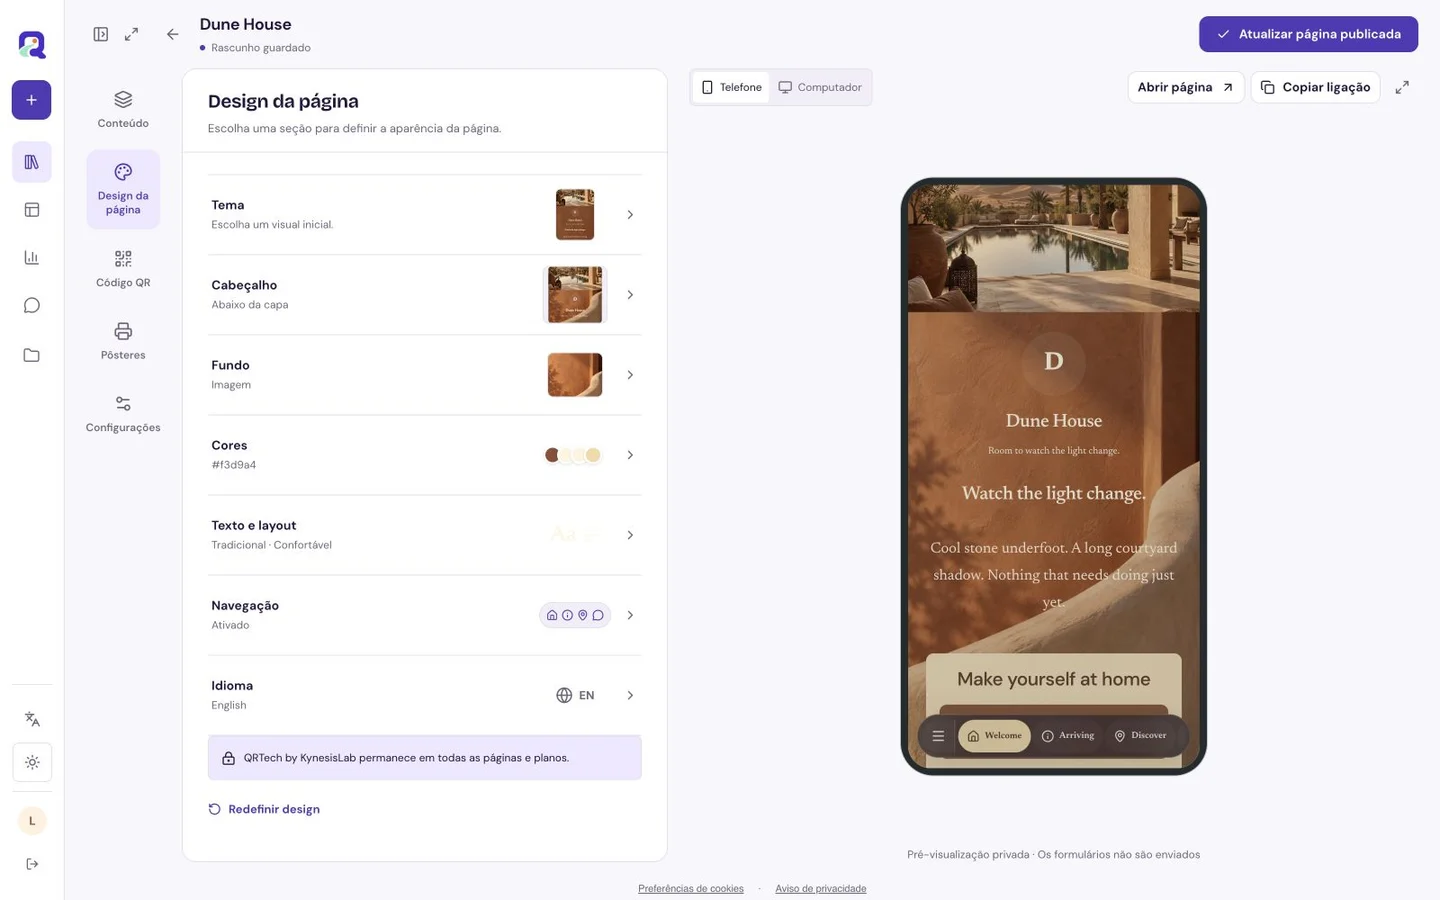The height and width of the screenshot is (900, 1440).
Task: Click Copiar ligação button
Action: (x=1315, y=87)
